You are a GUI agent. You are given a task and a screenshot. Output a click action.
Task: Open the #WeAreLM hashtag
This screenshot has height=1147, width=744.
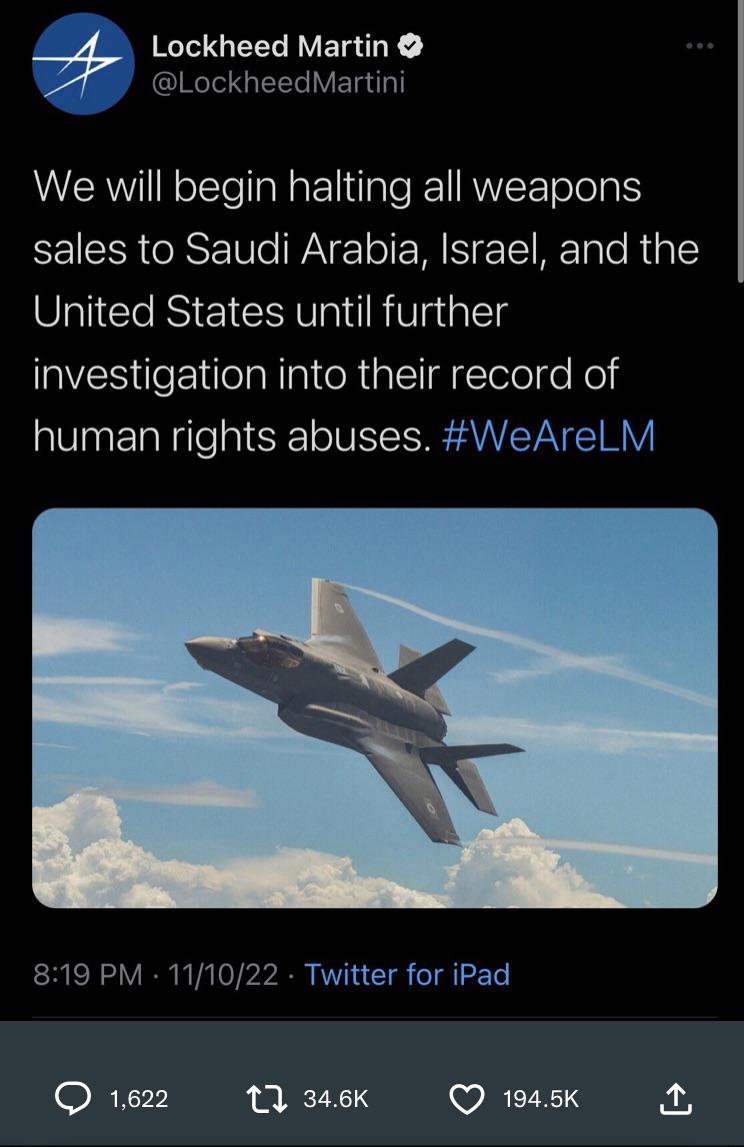tap(548, 436)
